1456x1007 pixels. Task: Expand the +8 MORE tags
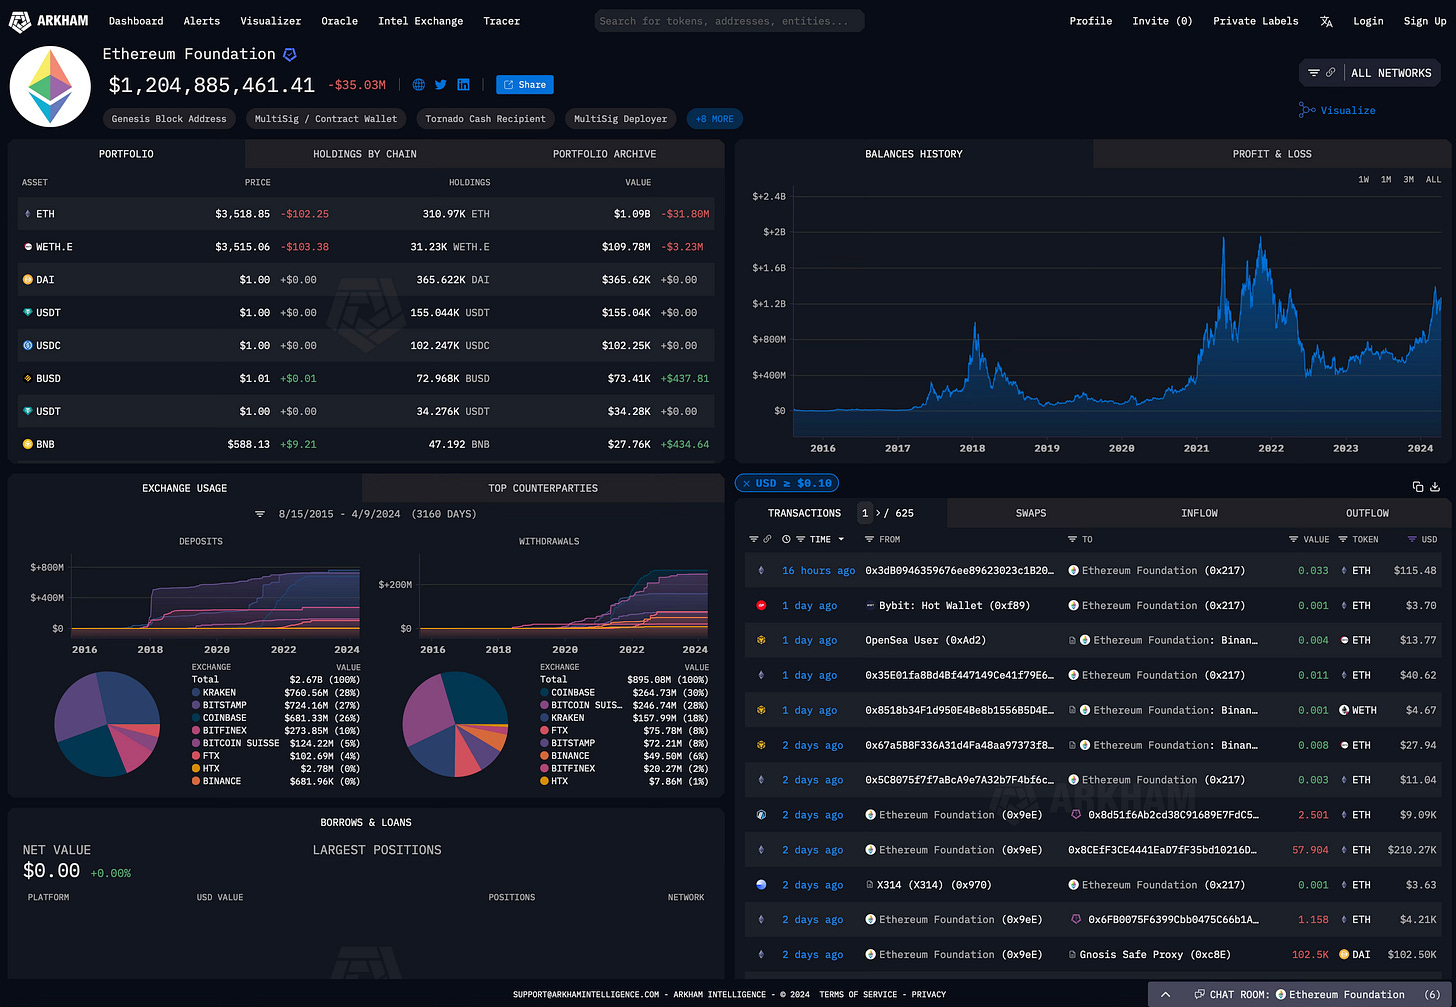pos(714,119)
